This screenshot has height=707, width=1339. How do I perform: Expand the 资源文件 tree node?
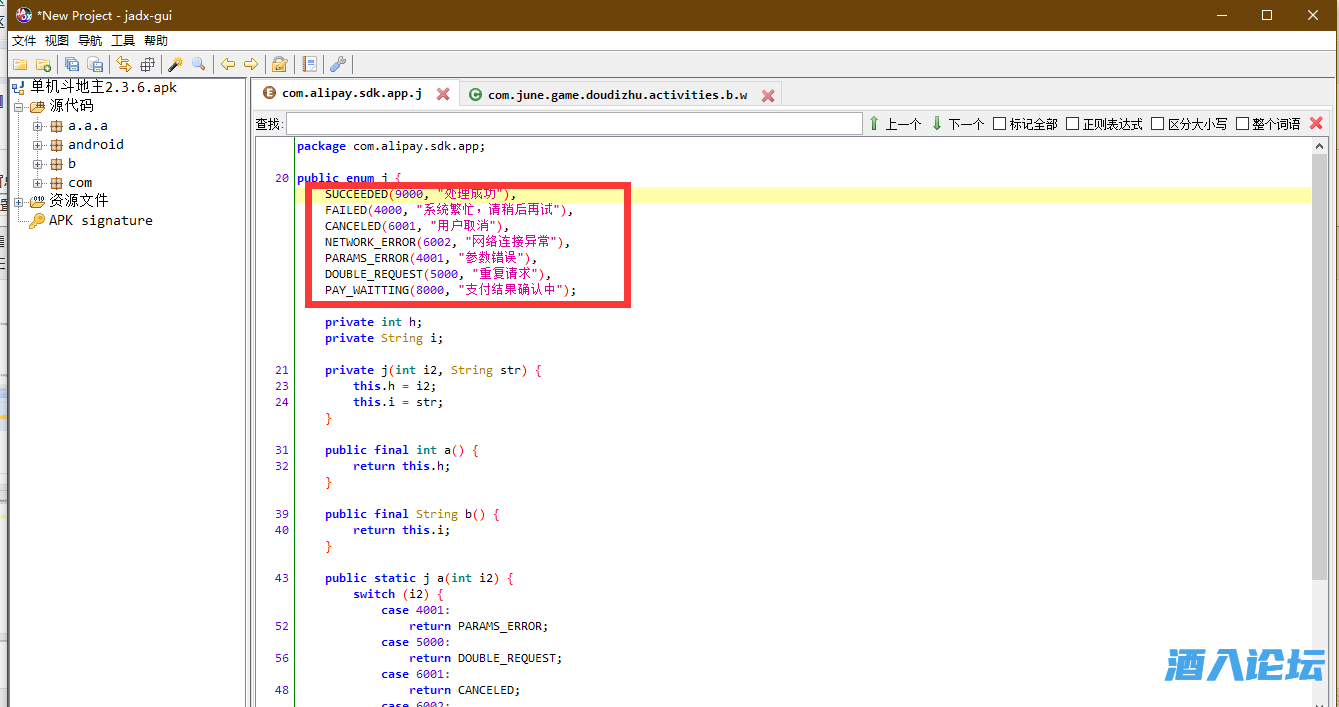tap(19, 201)
